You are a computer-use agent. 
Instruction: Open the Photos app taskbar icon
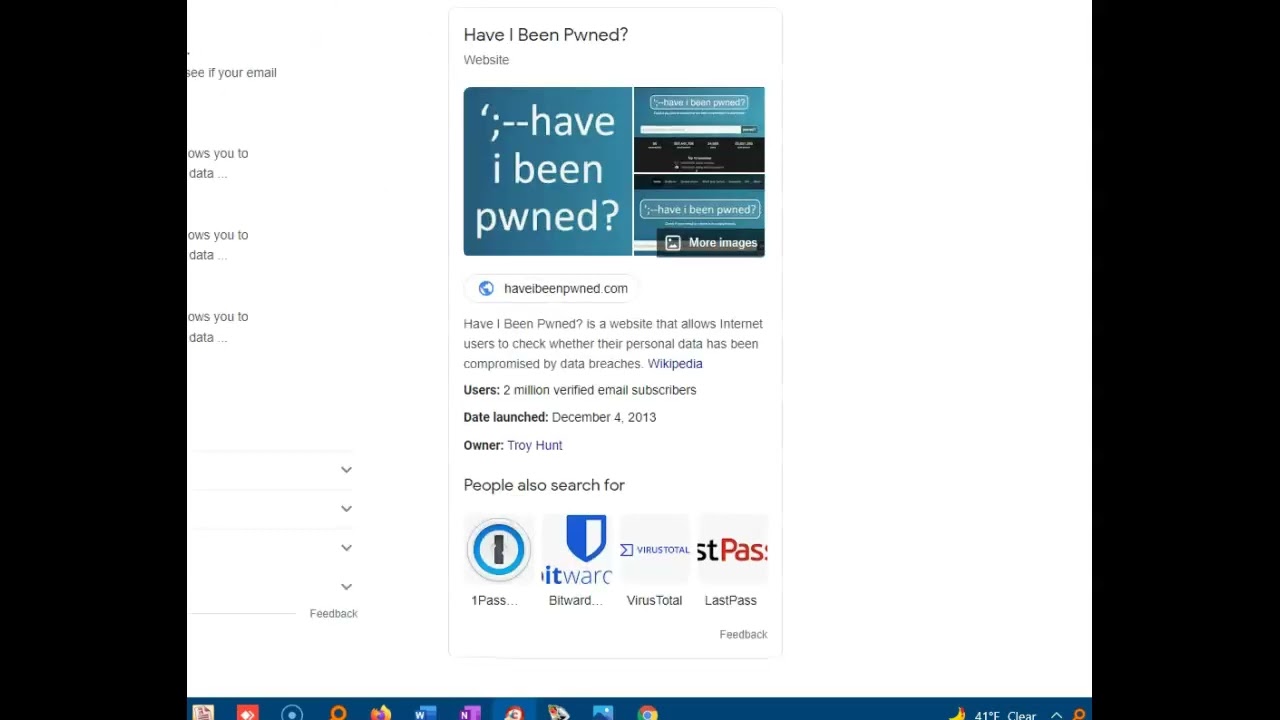coord(603,713)
